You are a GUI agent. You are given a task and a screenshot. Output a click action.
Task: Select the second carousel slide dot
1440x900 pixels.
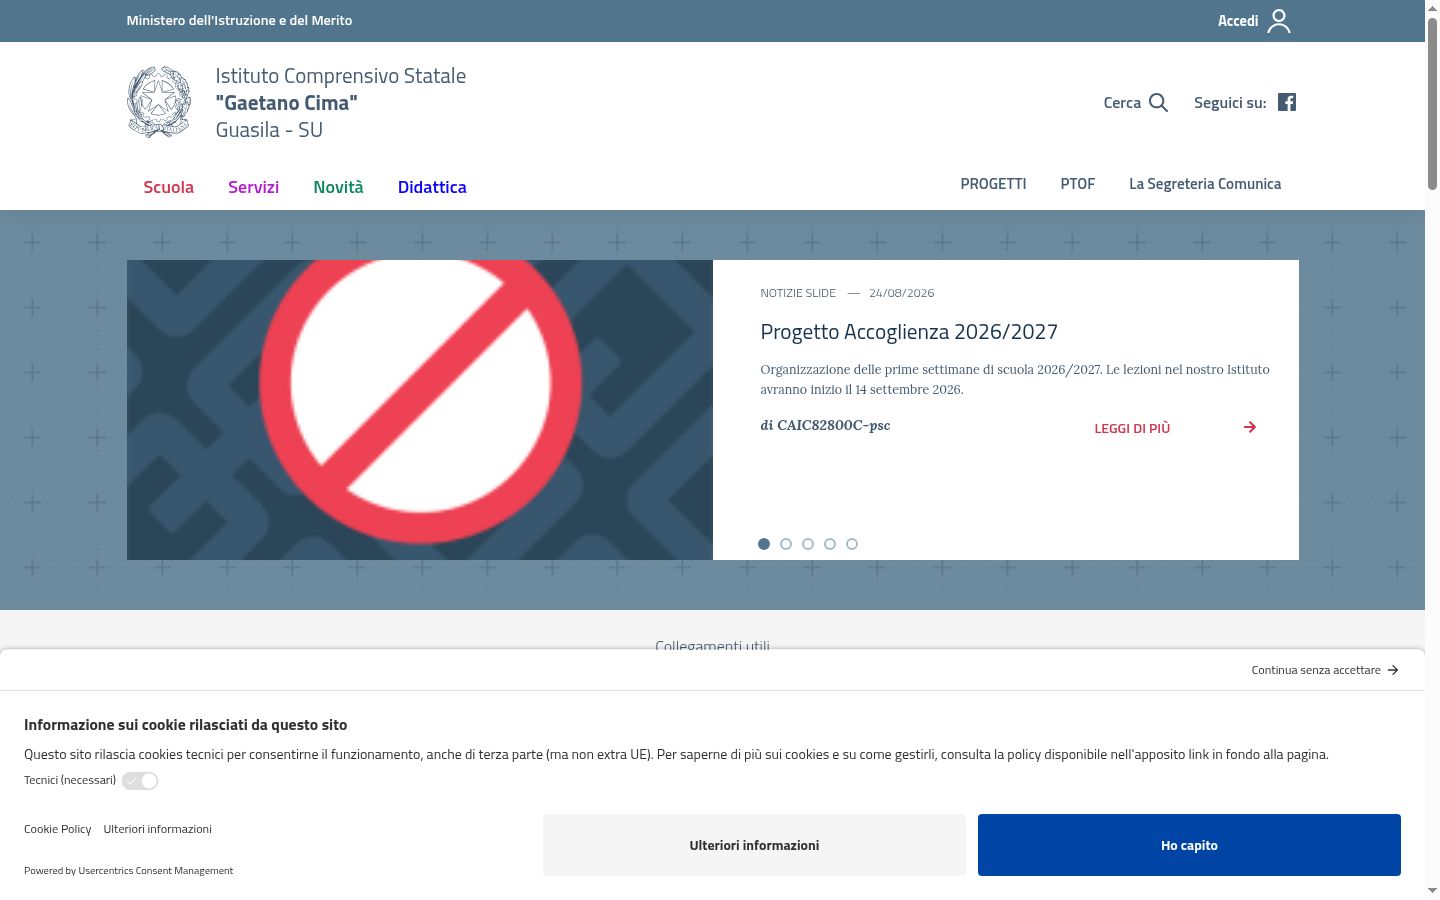[x=786, y=544]
